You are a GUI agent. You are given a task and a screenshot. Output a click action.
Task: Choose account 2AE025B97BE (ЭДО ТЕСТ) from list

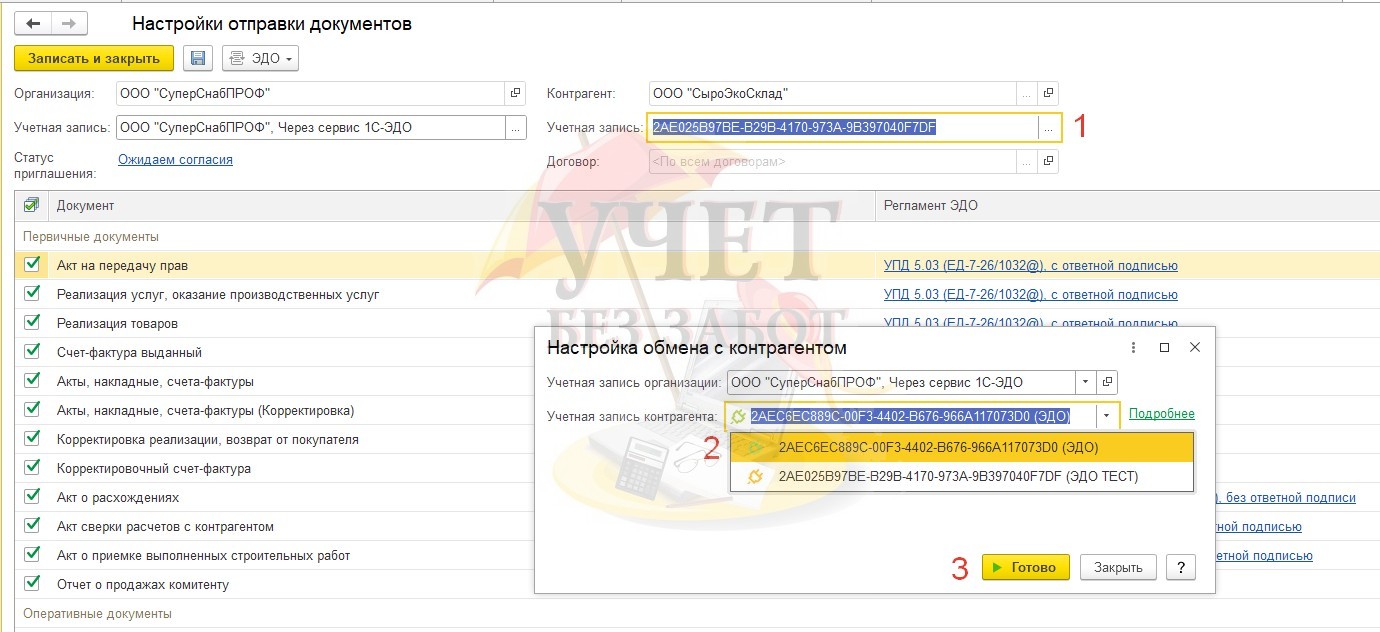tap(961, 476)
